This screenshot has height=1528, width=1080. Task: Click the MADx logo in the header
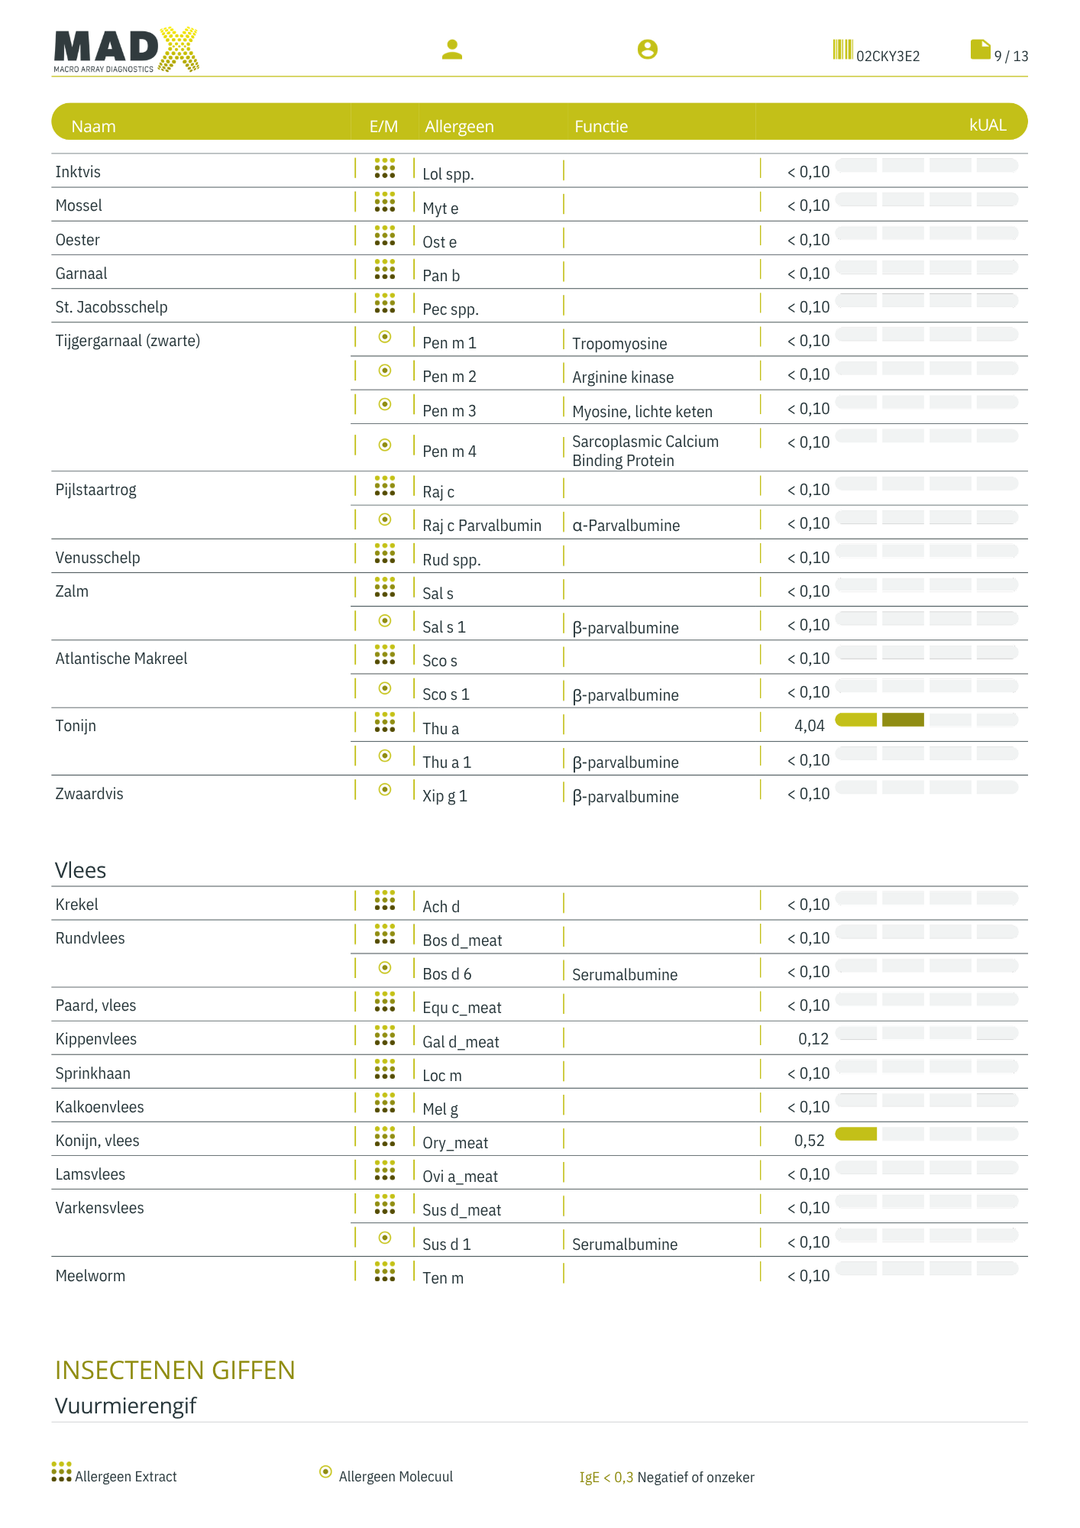[x=126, y=50]
